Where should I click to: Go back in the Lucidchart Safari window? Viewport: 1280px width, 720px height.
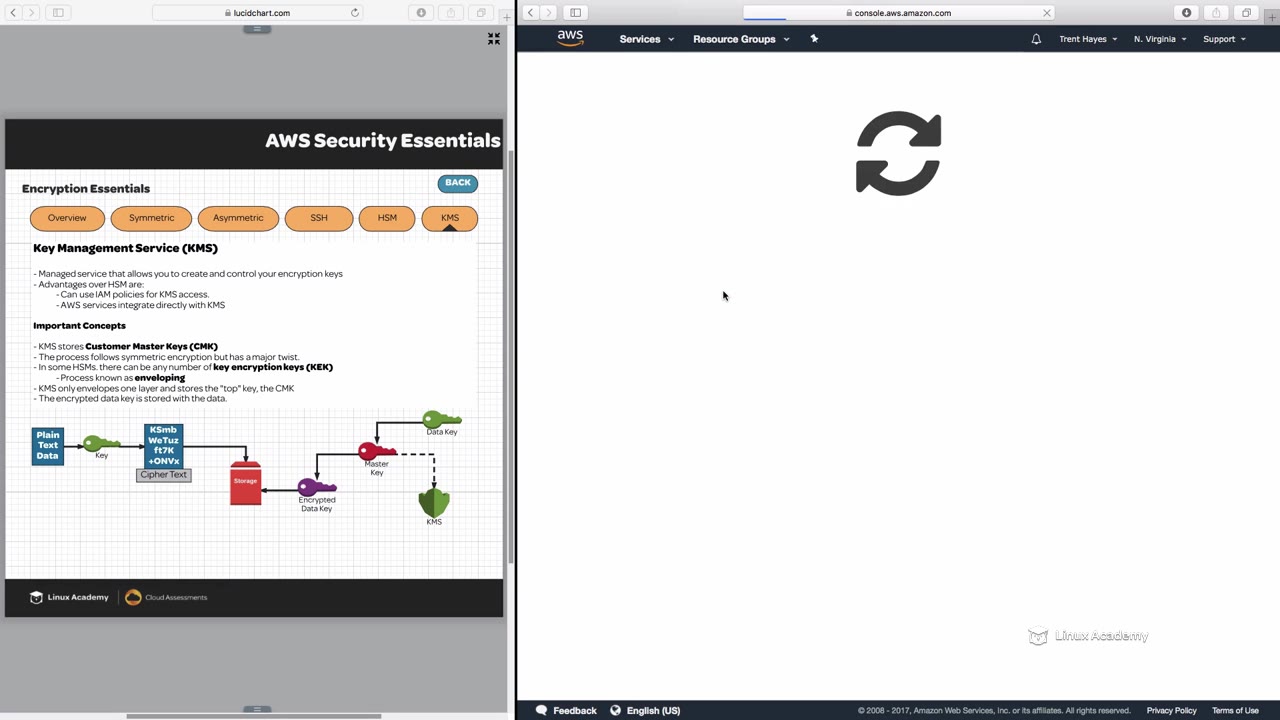[x=13, y=13]
